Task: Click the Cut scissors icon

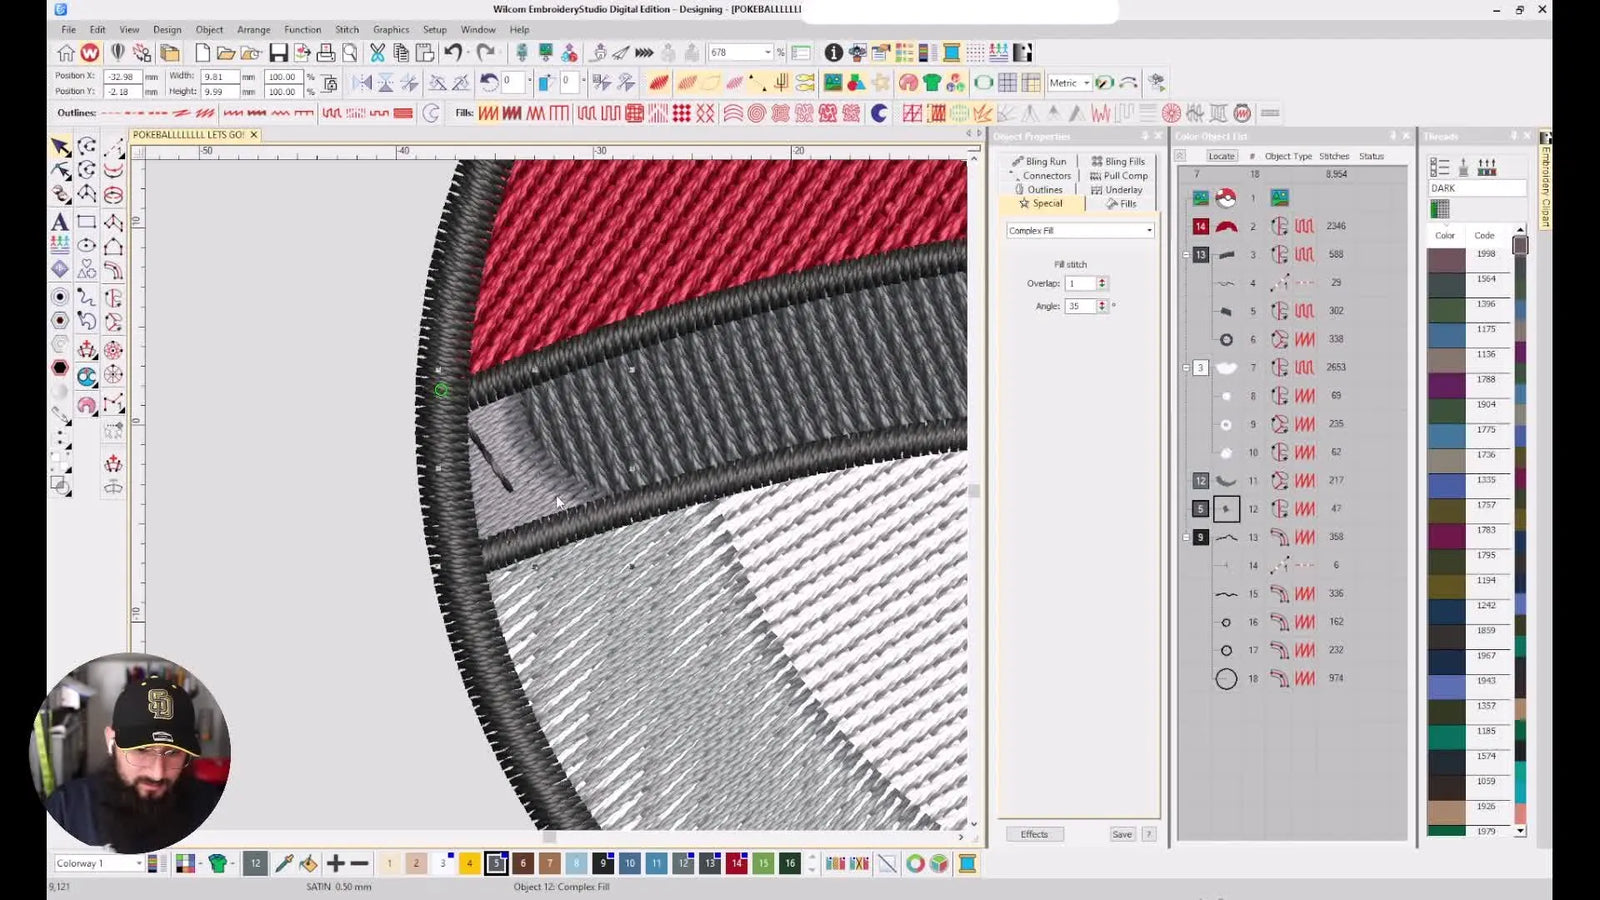Action: pyautogui.click(x=377, y=53)
